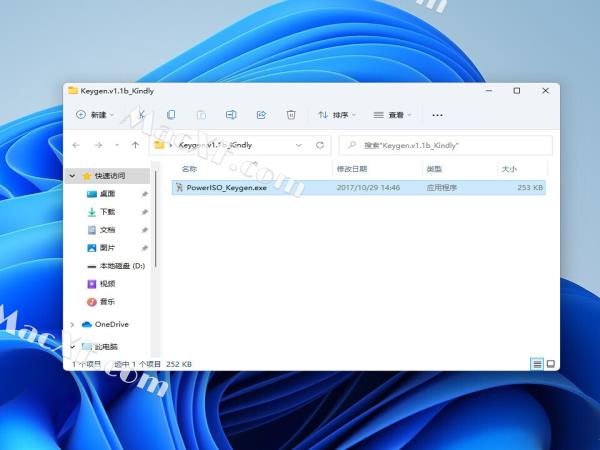
Task: Click the PowerISO_Keygen.exe file icon
Action: [179, 188]
